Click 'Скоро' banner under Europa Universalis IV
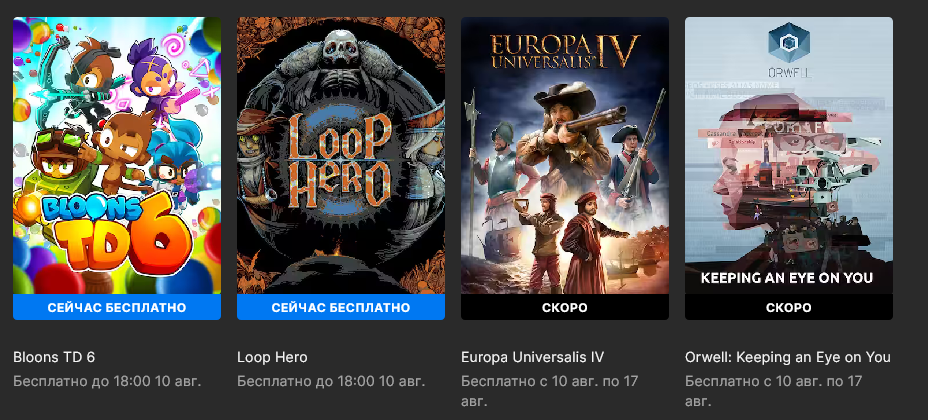The height and width of the screenshot is (420, 928). (565, 308)
